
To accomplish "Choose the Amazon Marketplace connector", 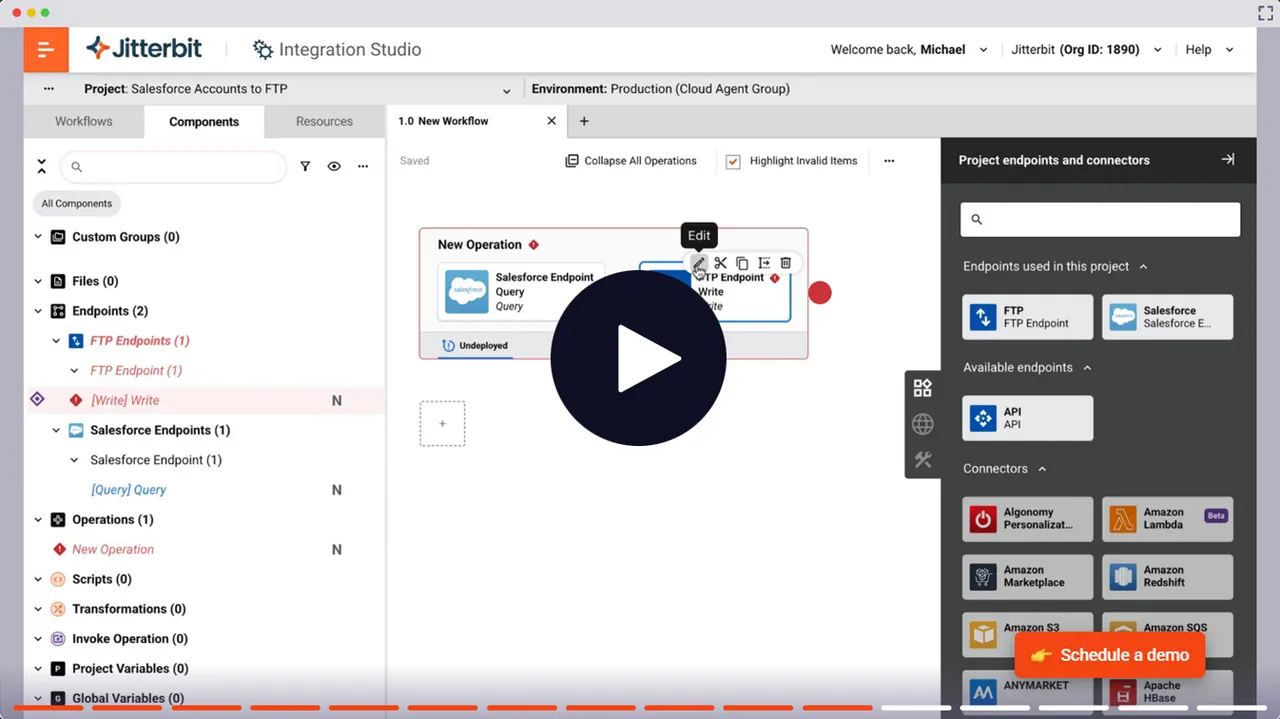I will 1028,577.
